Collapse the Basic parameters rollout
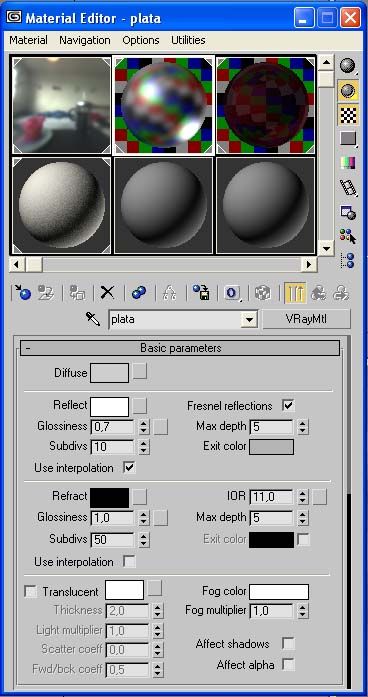Screen dimensions: 368x697 coord(180,348)
